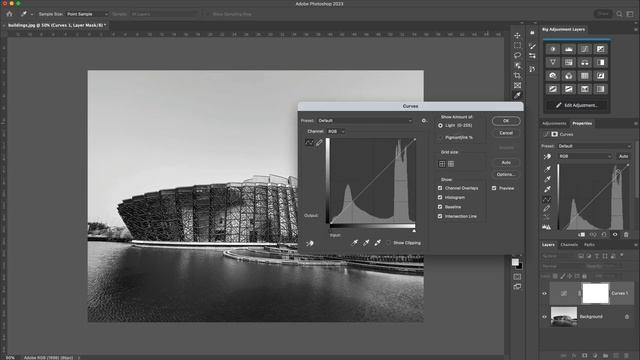
Task: Open the Sample Size dropdown in the options bar
Action: pyautogui.click(x=87, y=14)
